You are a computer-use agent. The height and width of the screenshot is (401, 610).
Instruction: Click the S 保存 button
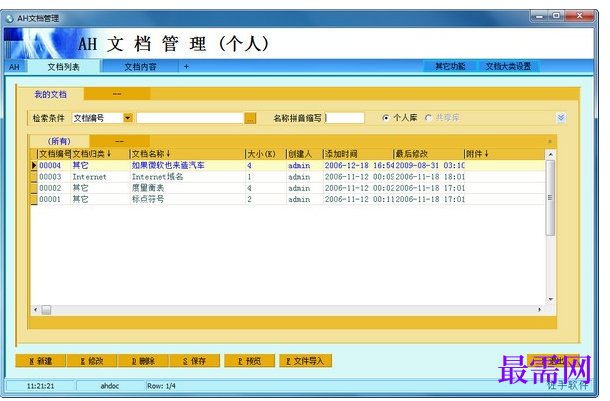195,361
